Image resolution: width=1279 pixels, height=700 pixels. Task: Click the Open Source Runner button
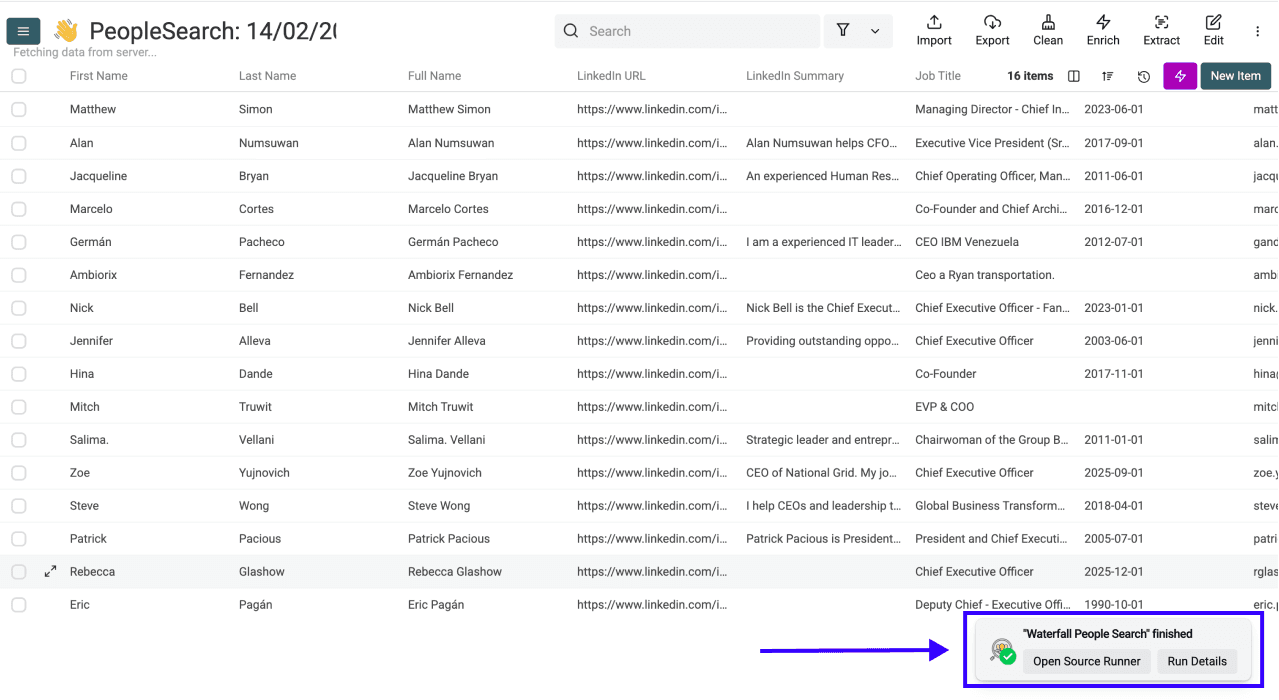(x=1086, y=661)
